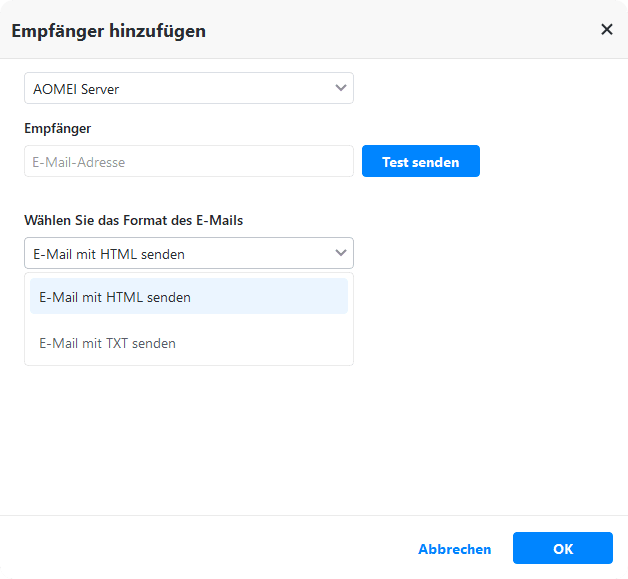Click the chevron arrow beside AOMEI Server
The width and height of the screenshot is (628, 579).
(341, 88)
